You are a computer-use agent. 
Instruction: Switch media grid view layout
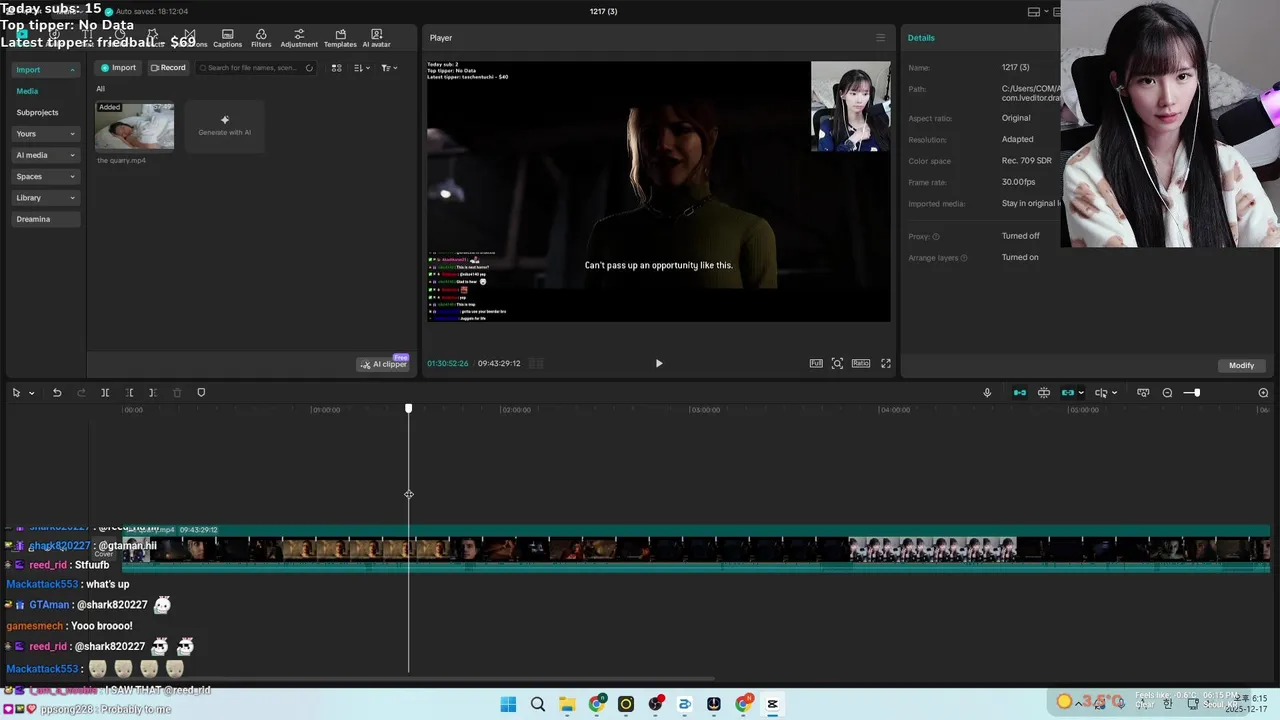[x=336, y=68]
